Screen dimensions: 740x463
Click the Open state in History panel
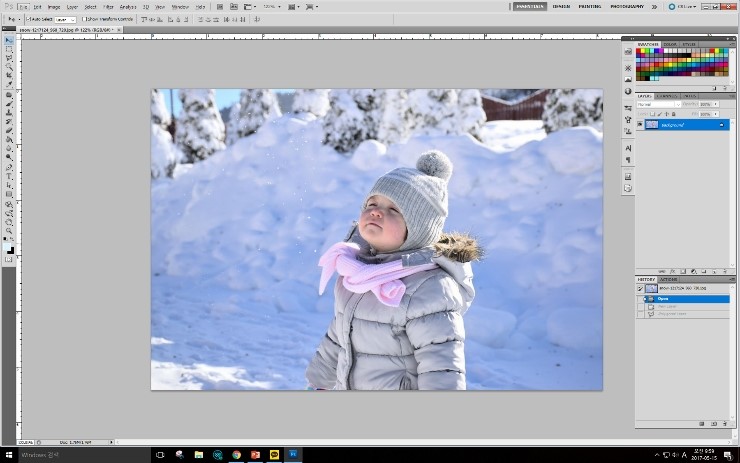point(663,299)
